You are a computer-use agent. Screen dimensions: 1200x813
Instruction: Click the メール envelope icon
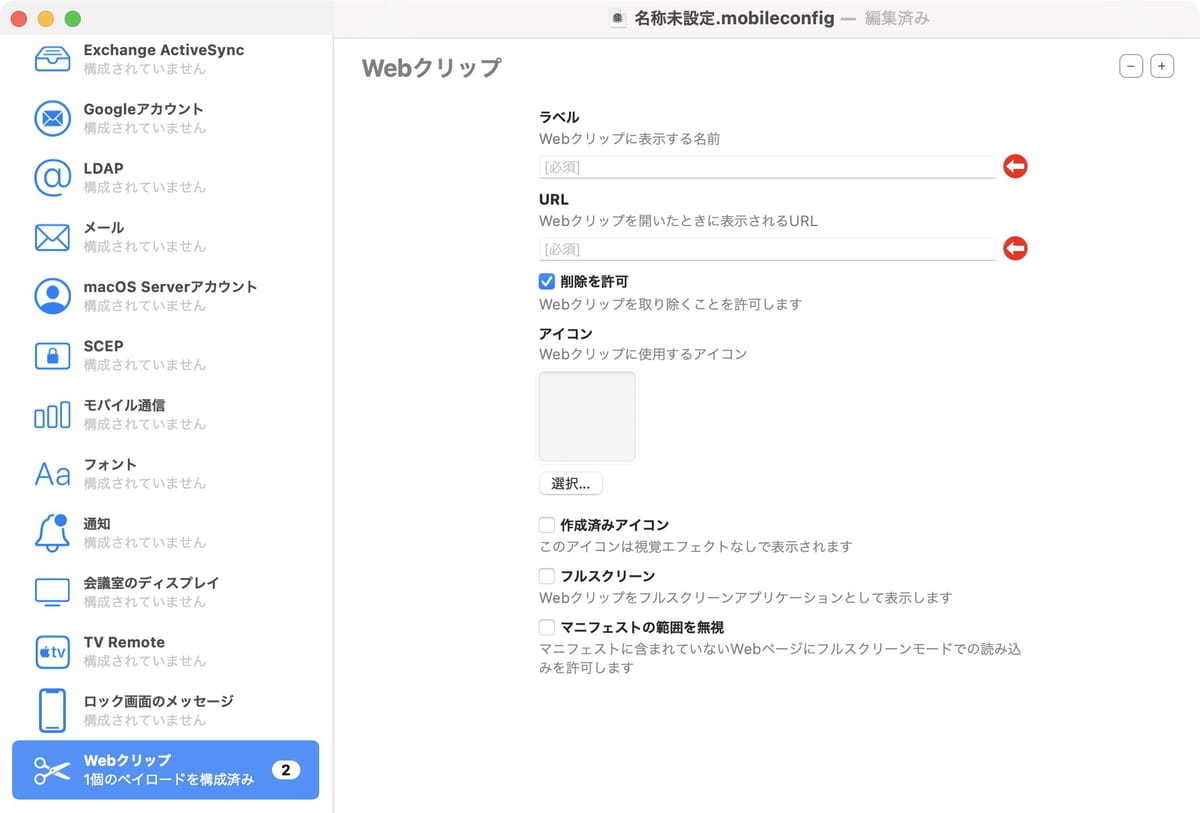tap(52, 237)
